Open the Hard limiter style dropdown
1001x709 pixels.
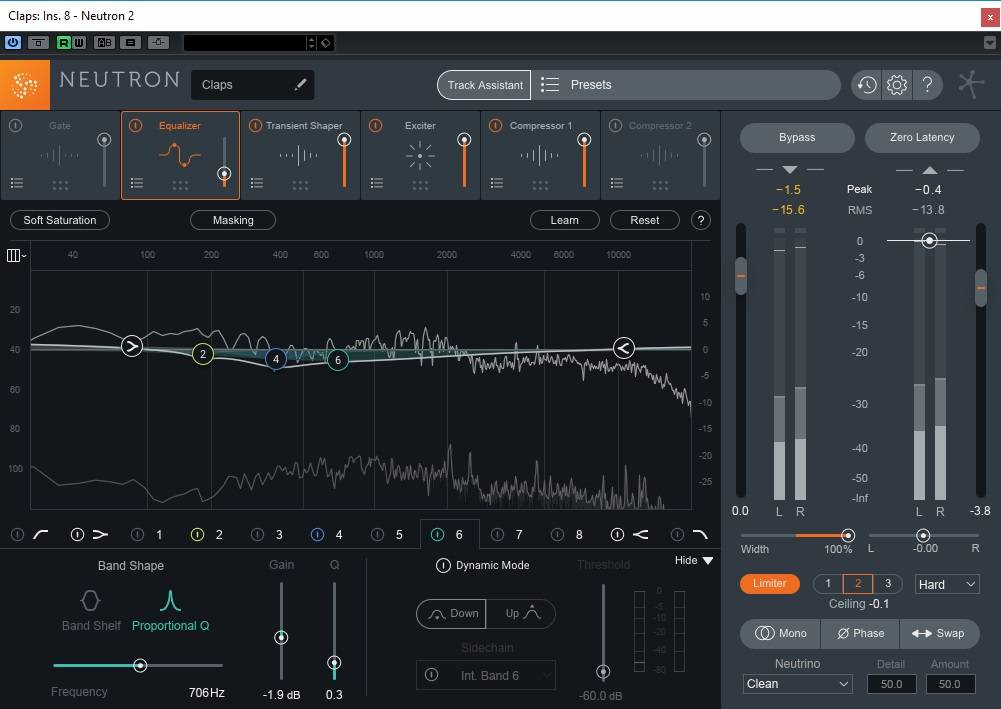(x=946, y=584)
